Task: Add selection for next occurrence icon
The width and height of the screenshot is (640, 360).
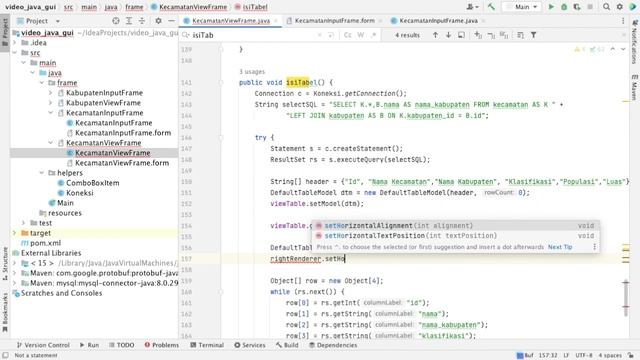Action: (x=478, y=35)
